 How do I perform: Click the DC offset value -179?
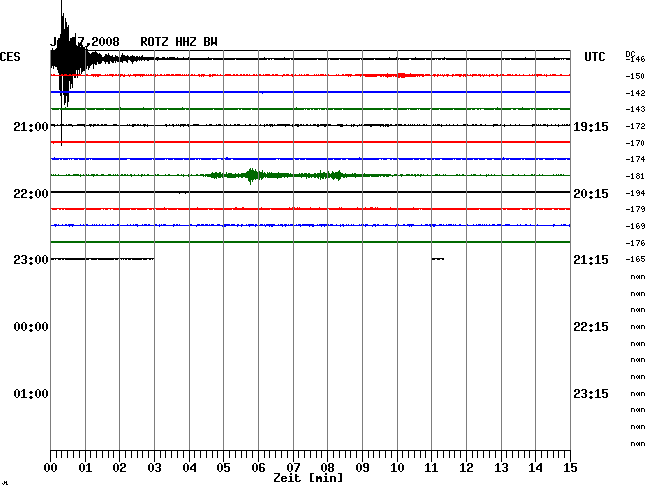click(x=635, y=209)
